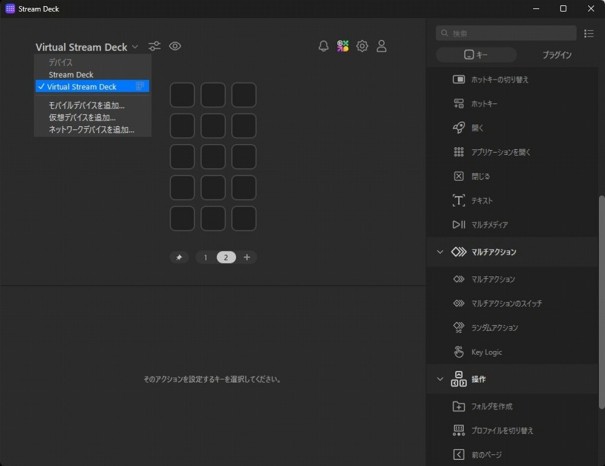Image resolution: width=605 pixels, height=466 pixels.
Task: Open the colorful Marketplace icon
Action: click(343, 46)
